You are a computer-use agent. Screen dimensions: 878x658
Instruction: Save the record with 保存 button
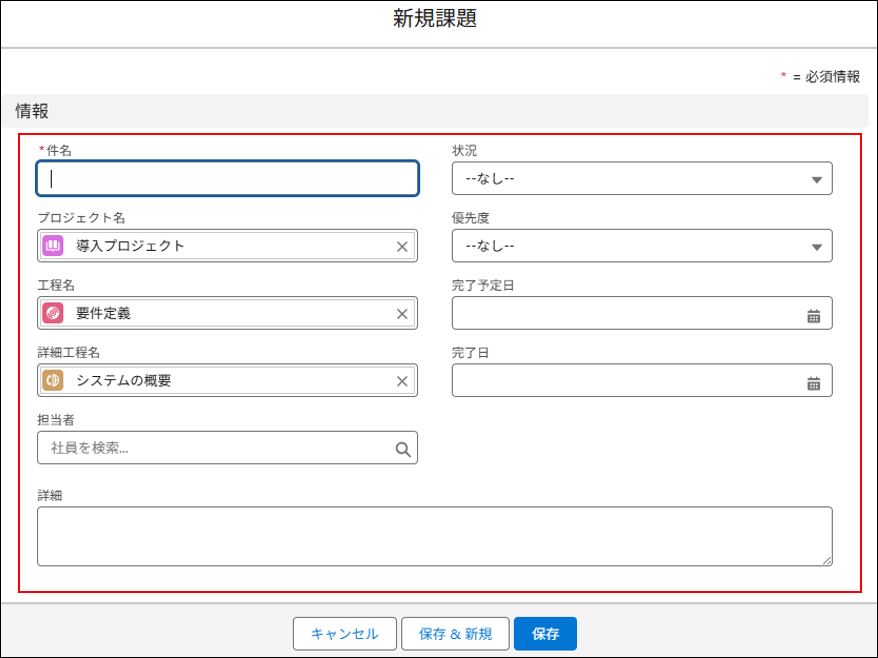(545, 634)
